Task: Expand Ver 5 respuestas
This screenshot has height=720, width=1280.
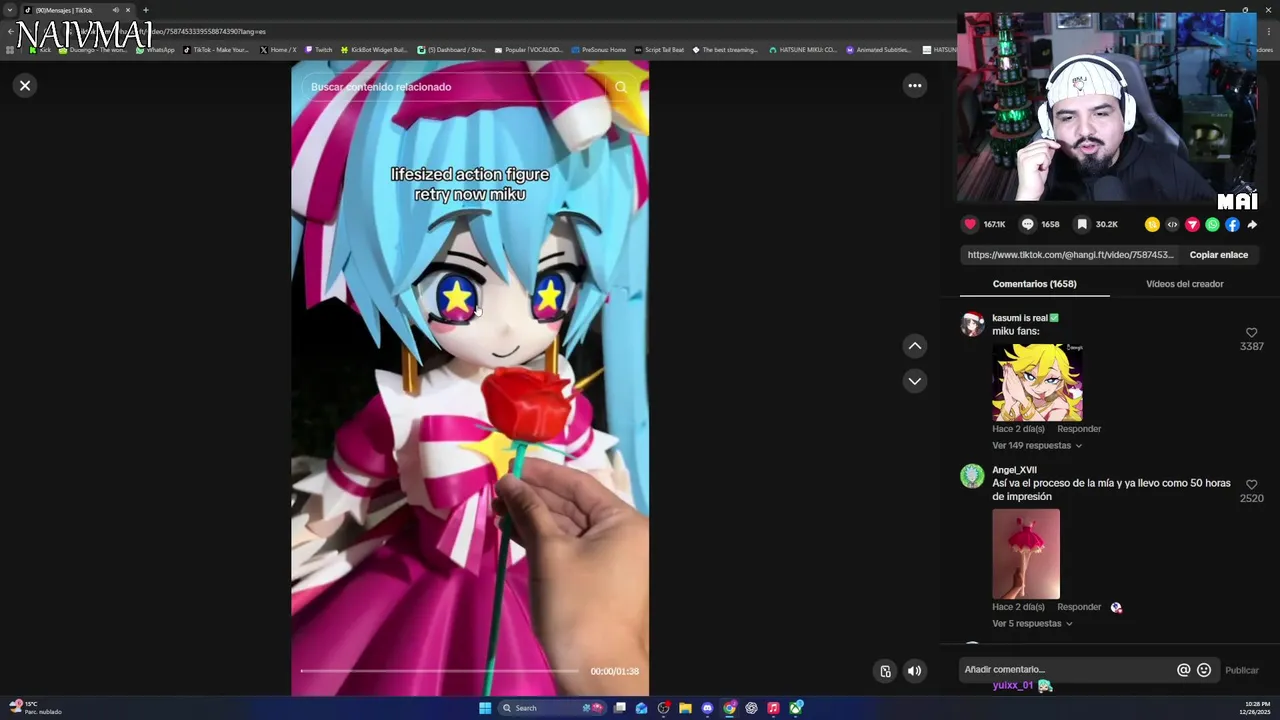Action: click(x=1032, y=624)
